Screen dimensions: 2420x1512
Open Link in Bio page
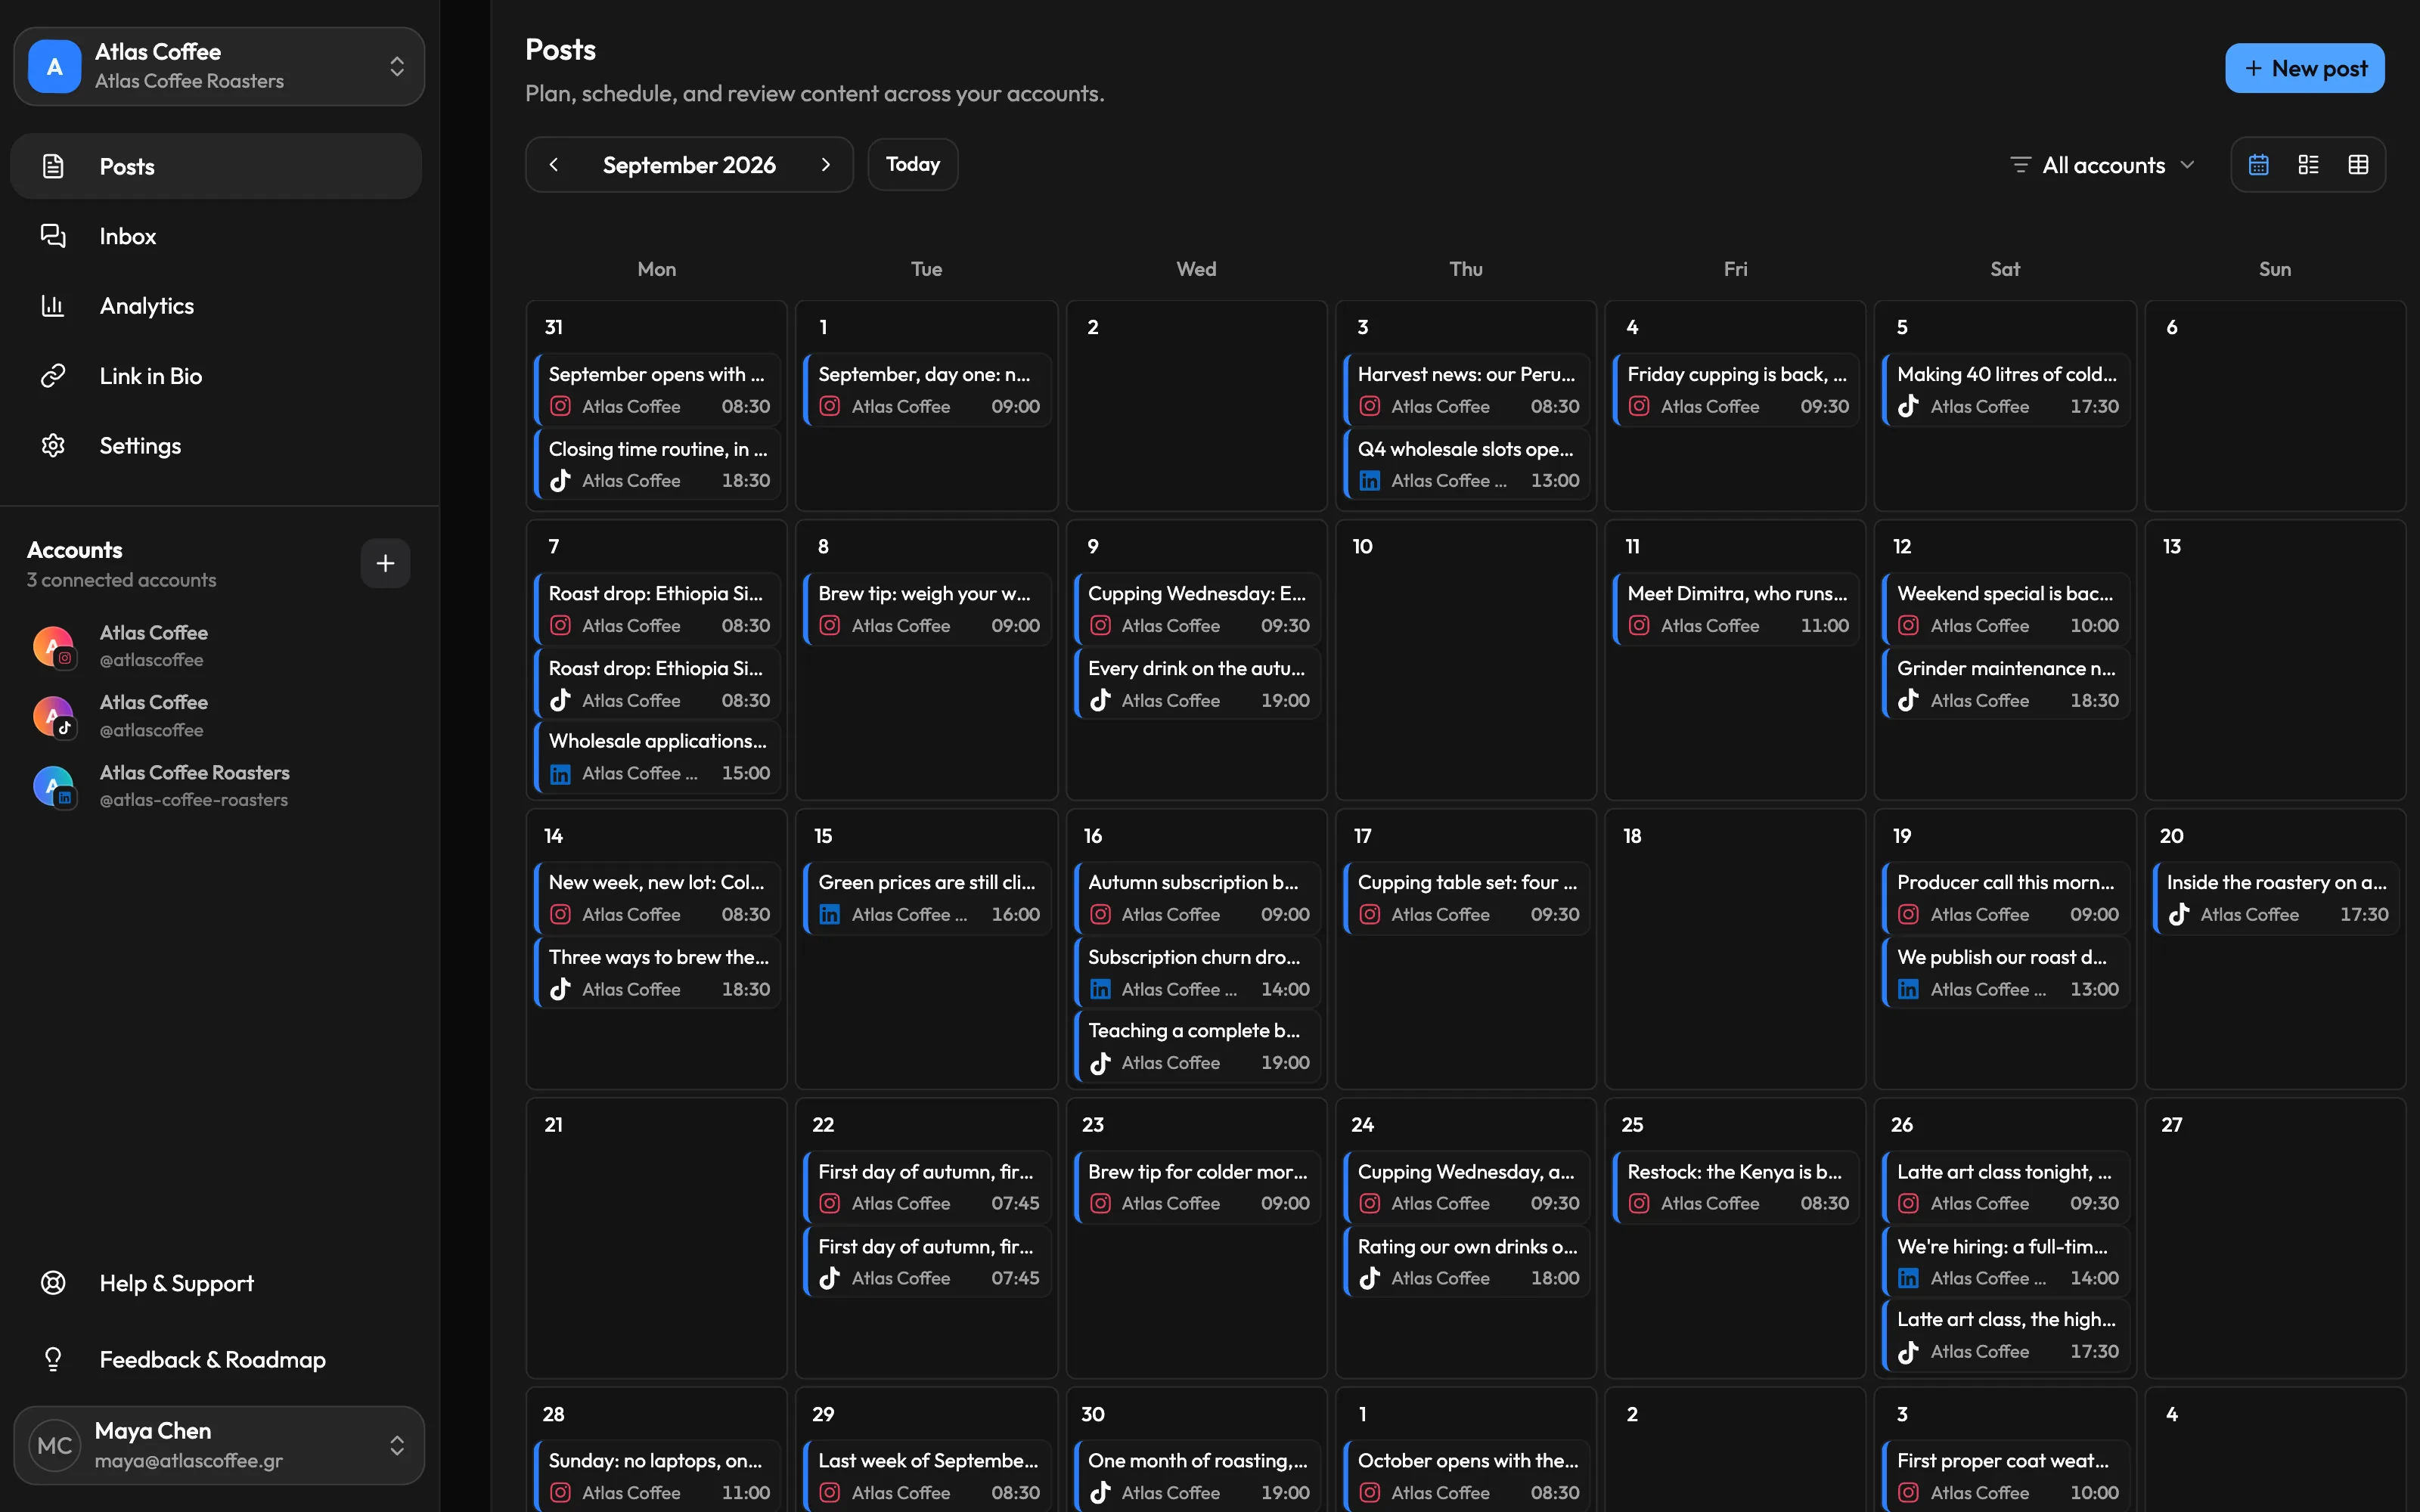(216, 376)
